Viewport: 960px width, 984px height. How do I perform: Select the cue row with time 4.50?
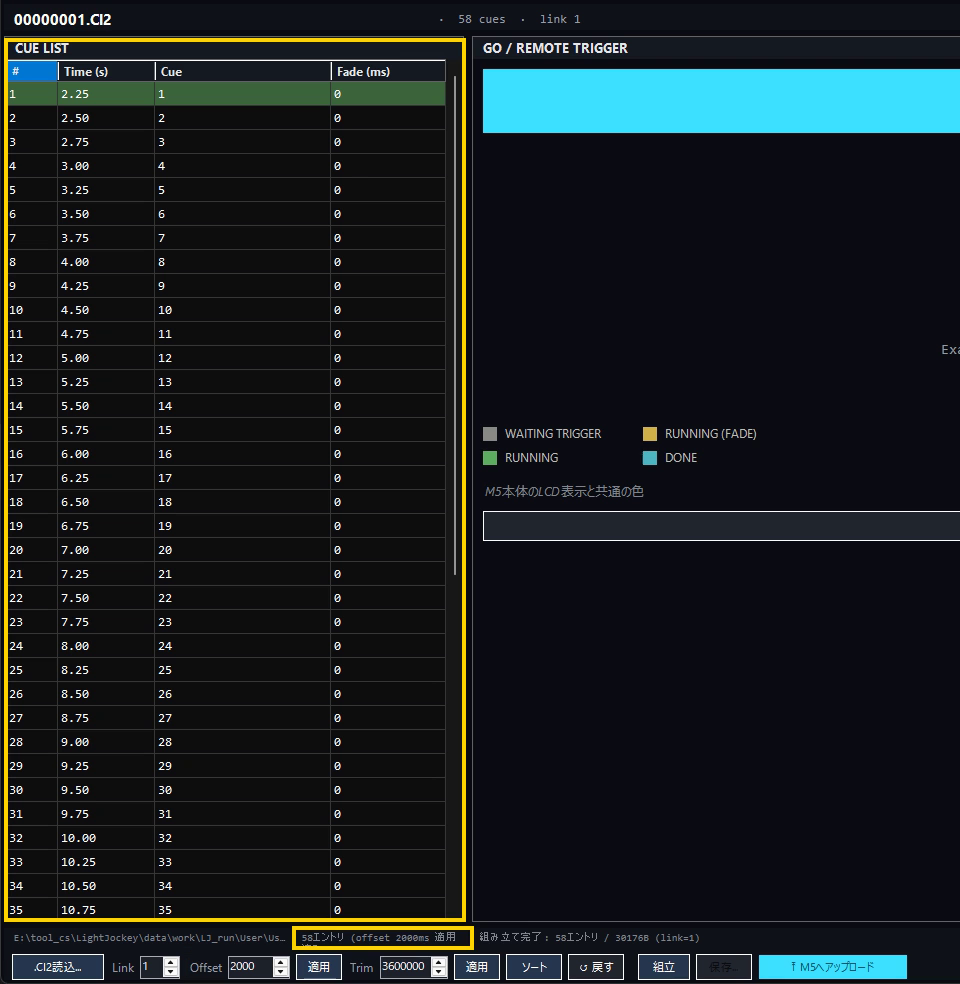(x=227, y=310)
